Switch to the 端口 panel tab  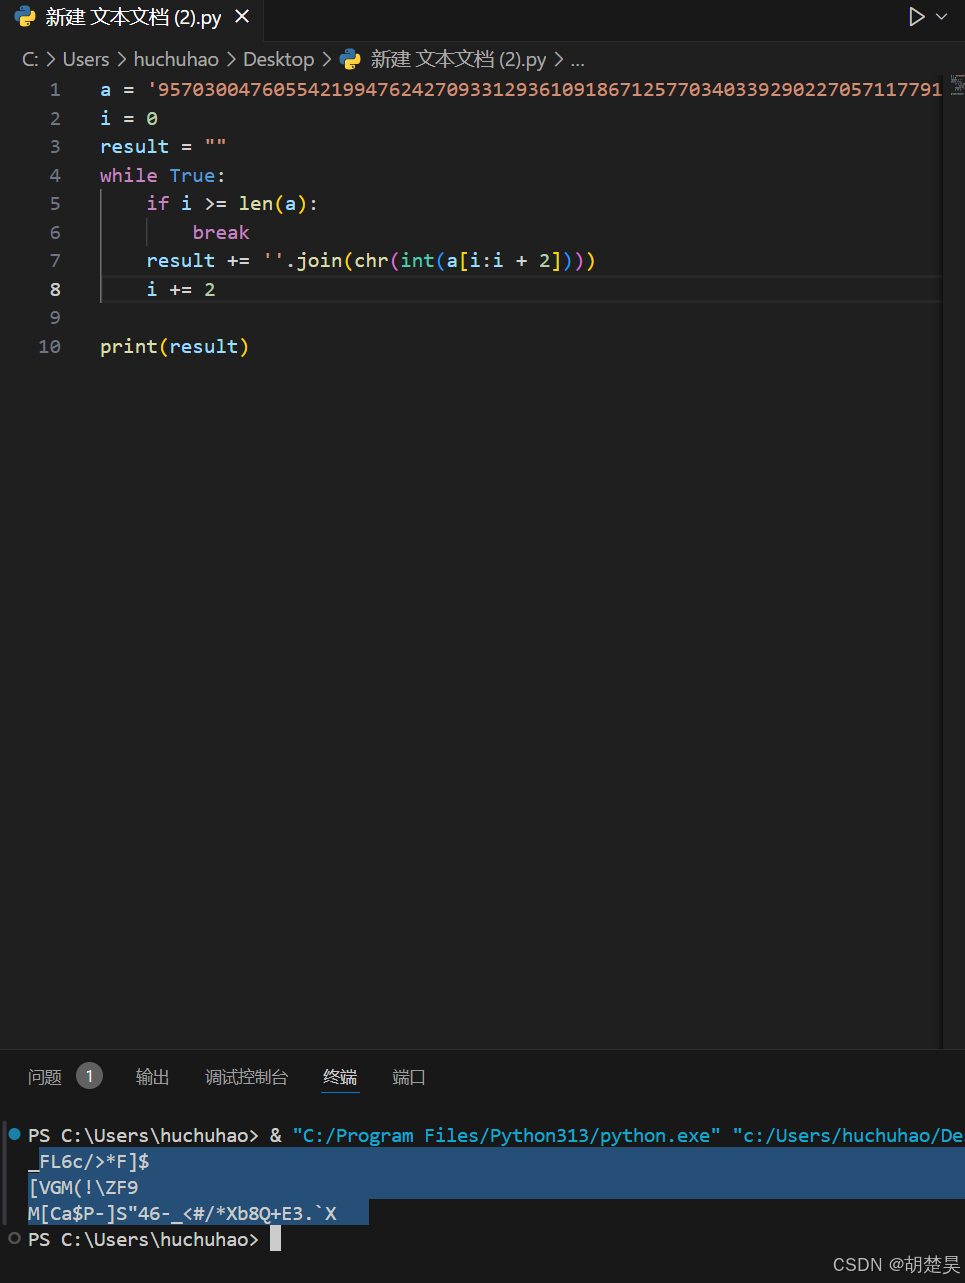409,1077
